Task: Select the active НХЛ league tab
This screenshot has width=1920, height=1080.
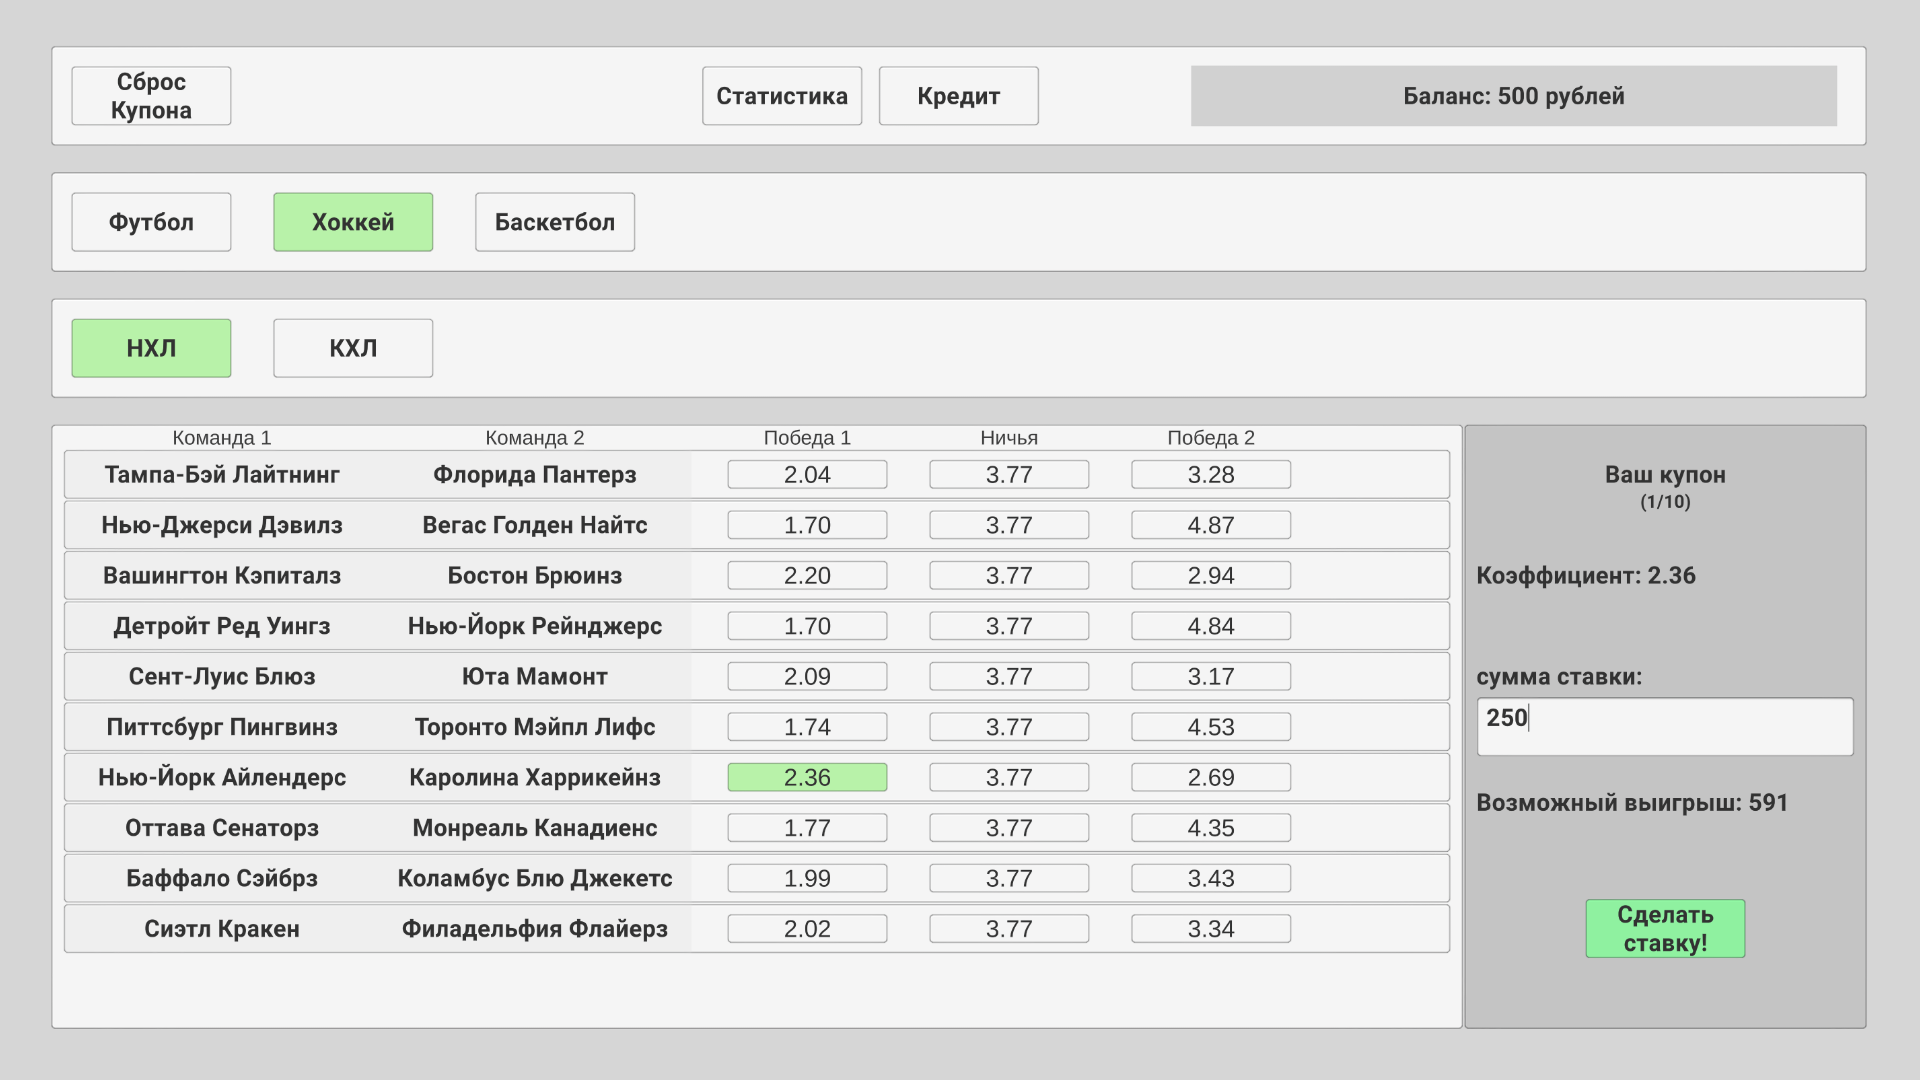Action: [151, 348]
